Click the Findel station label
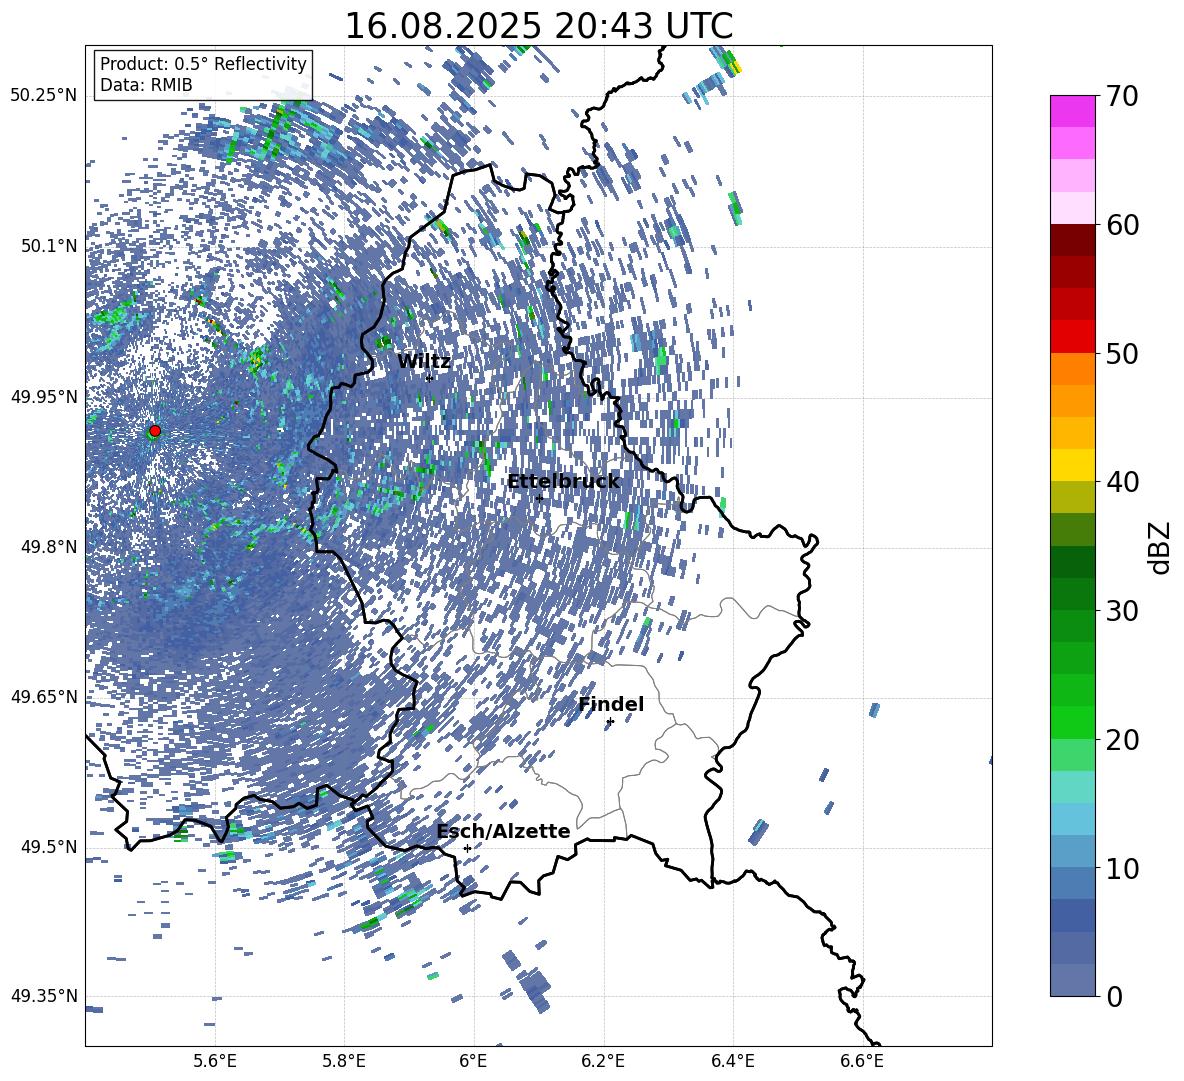1184x1081 pixels. [x=611, y=704]
